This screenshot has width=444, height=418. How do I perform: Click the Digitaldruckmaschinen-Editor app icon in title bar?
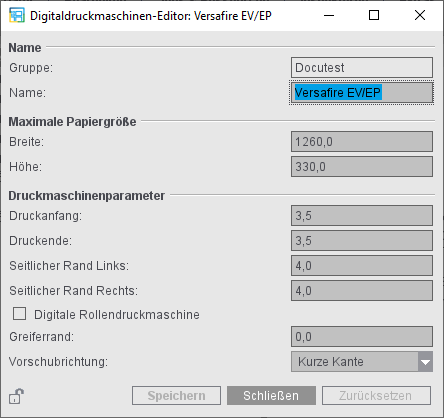click(x=17, y=15)
